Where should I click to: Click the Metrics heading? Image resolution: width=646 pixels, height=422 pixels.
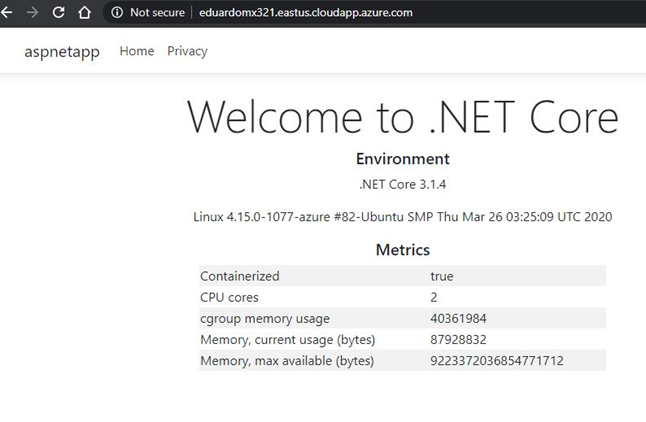click(403, 250)
